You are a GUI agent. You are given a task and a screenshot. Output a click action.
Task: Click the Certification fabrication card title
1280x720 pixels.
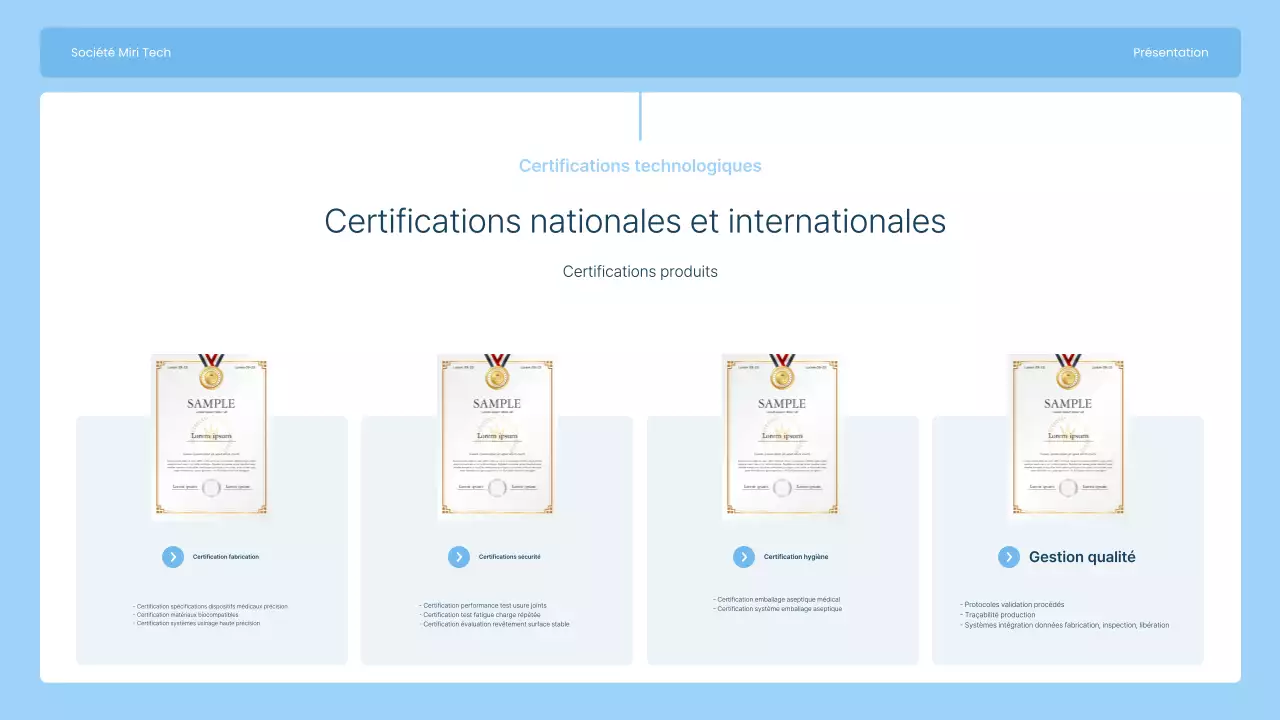click(x=225, y=557)
